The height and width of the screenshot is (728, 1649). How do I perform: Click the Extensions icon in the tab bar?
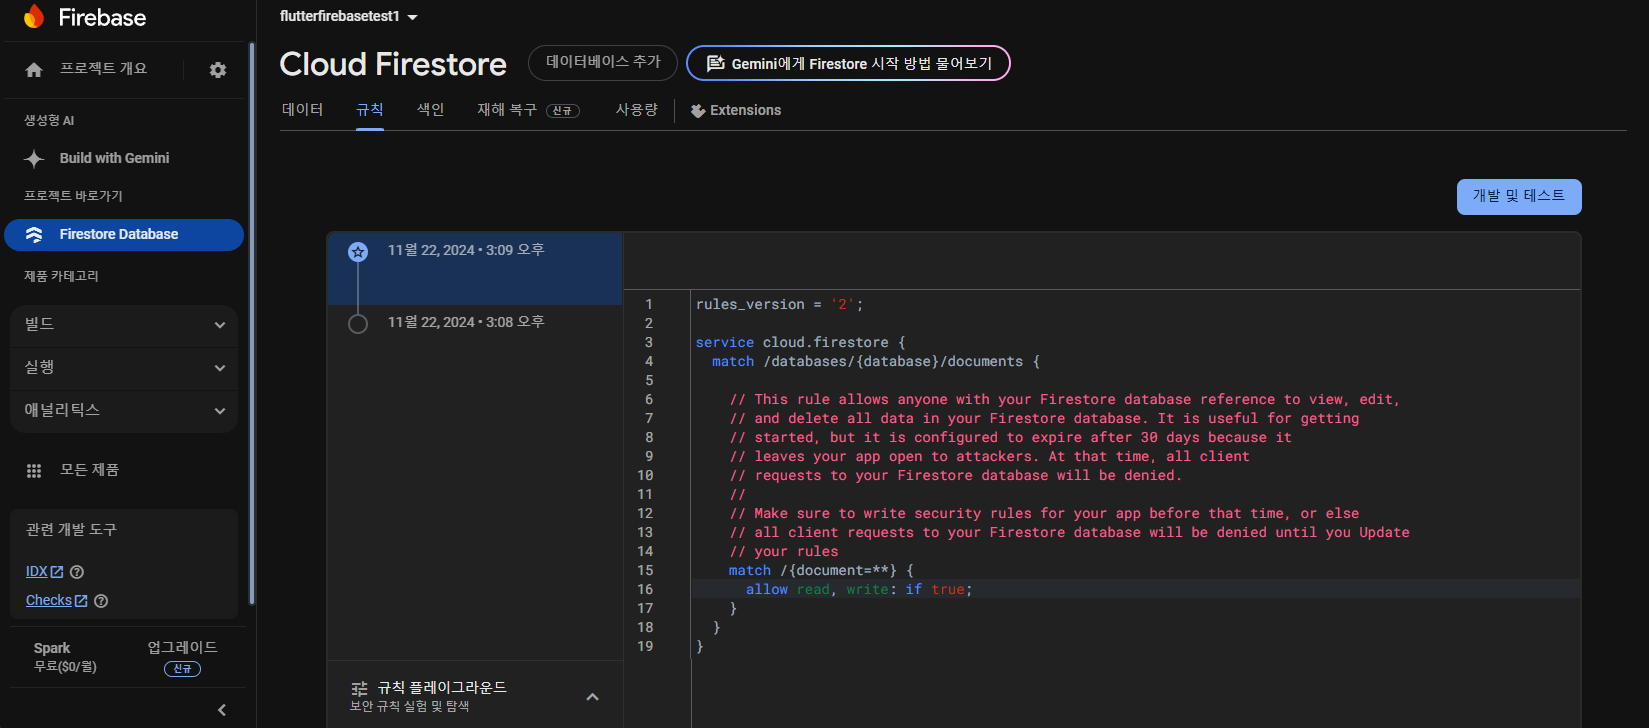coord(698,111)
